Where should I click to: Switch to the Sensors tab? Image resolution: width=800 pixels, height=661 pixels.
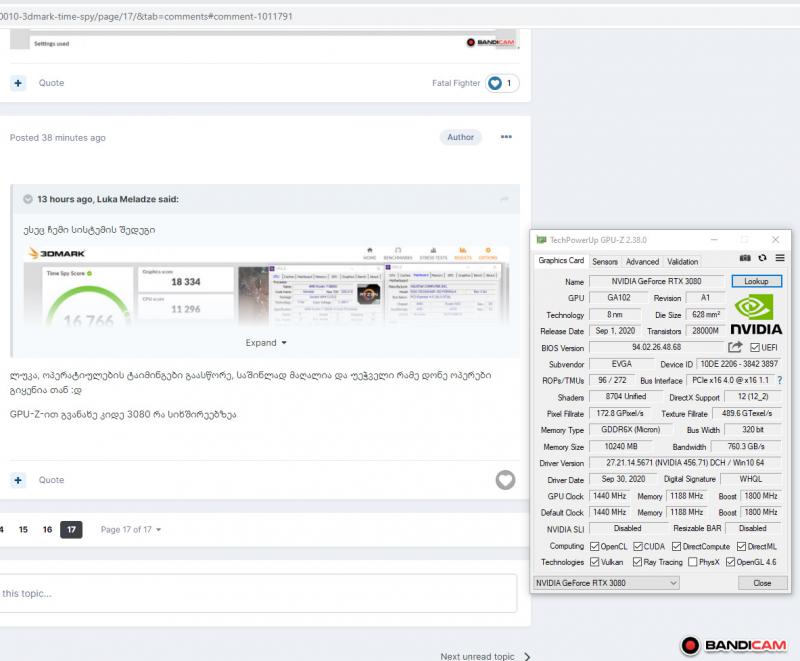[x=604, y=262]
